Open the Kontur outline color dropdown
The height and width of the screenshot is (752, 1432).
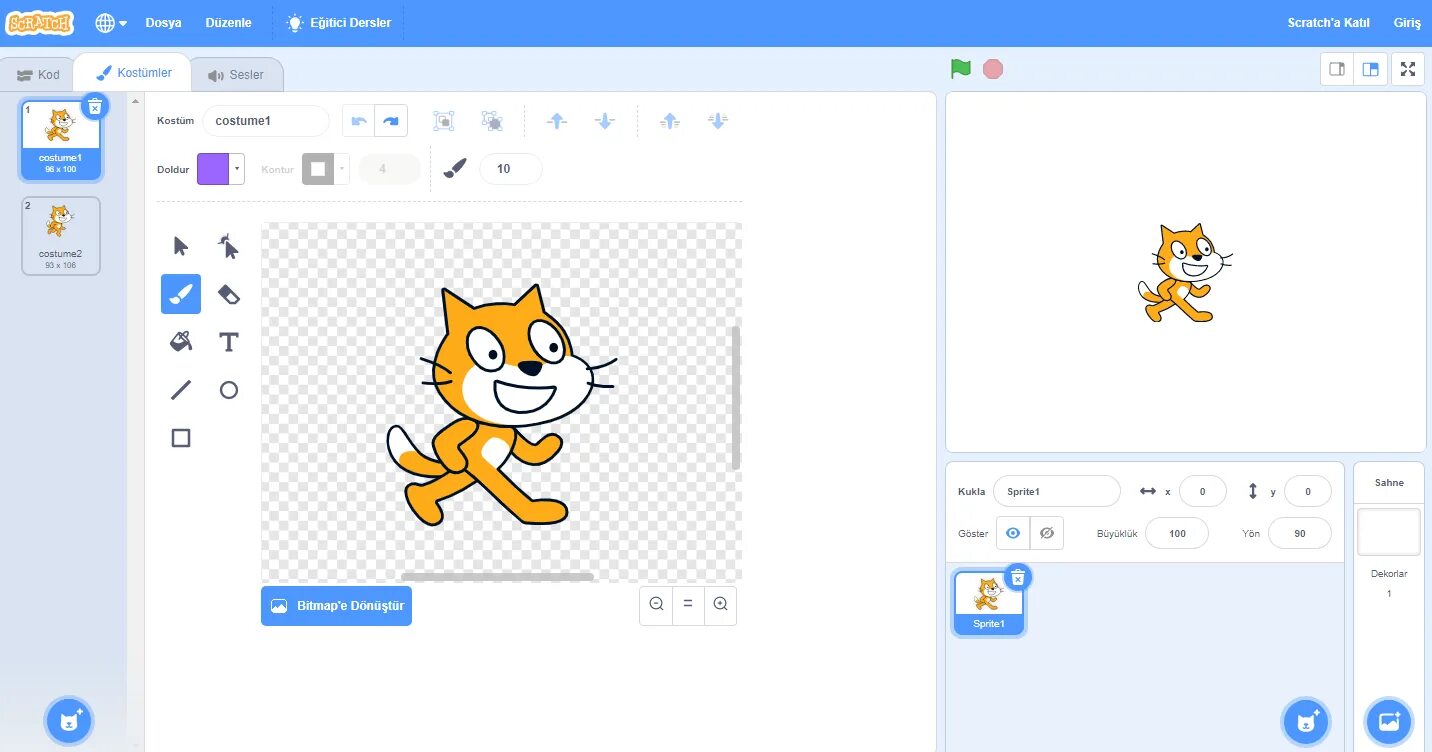(342, 169)
